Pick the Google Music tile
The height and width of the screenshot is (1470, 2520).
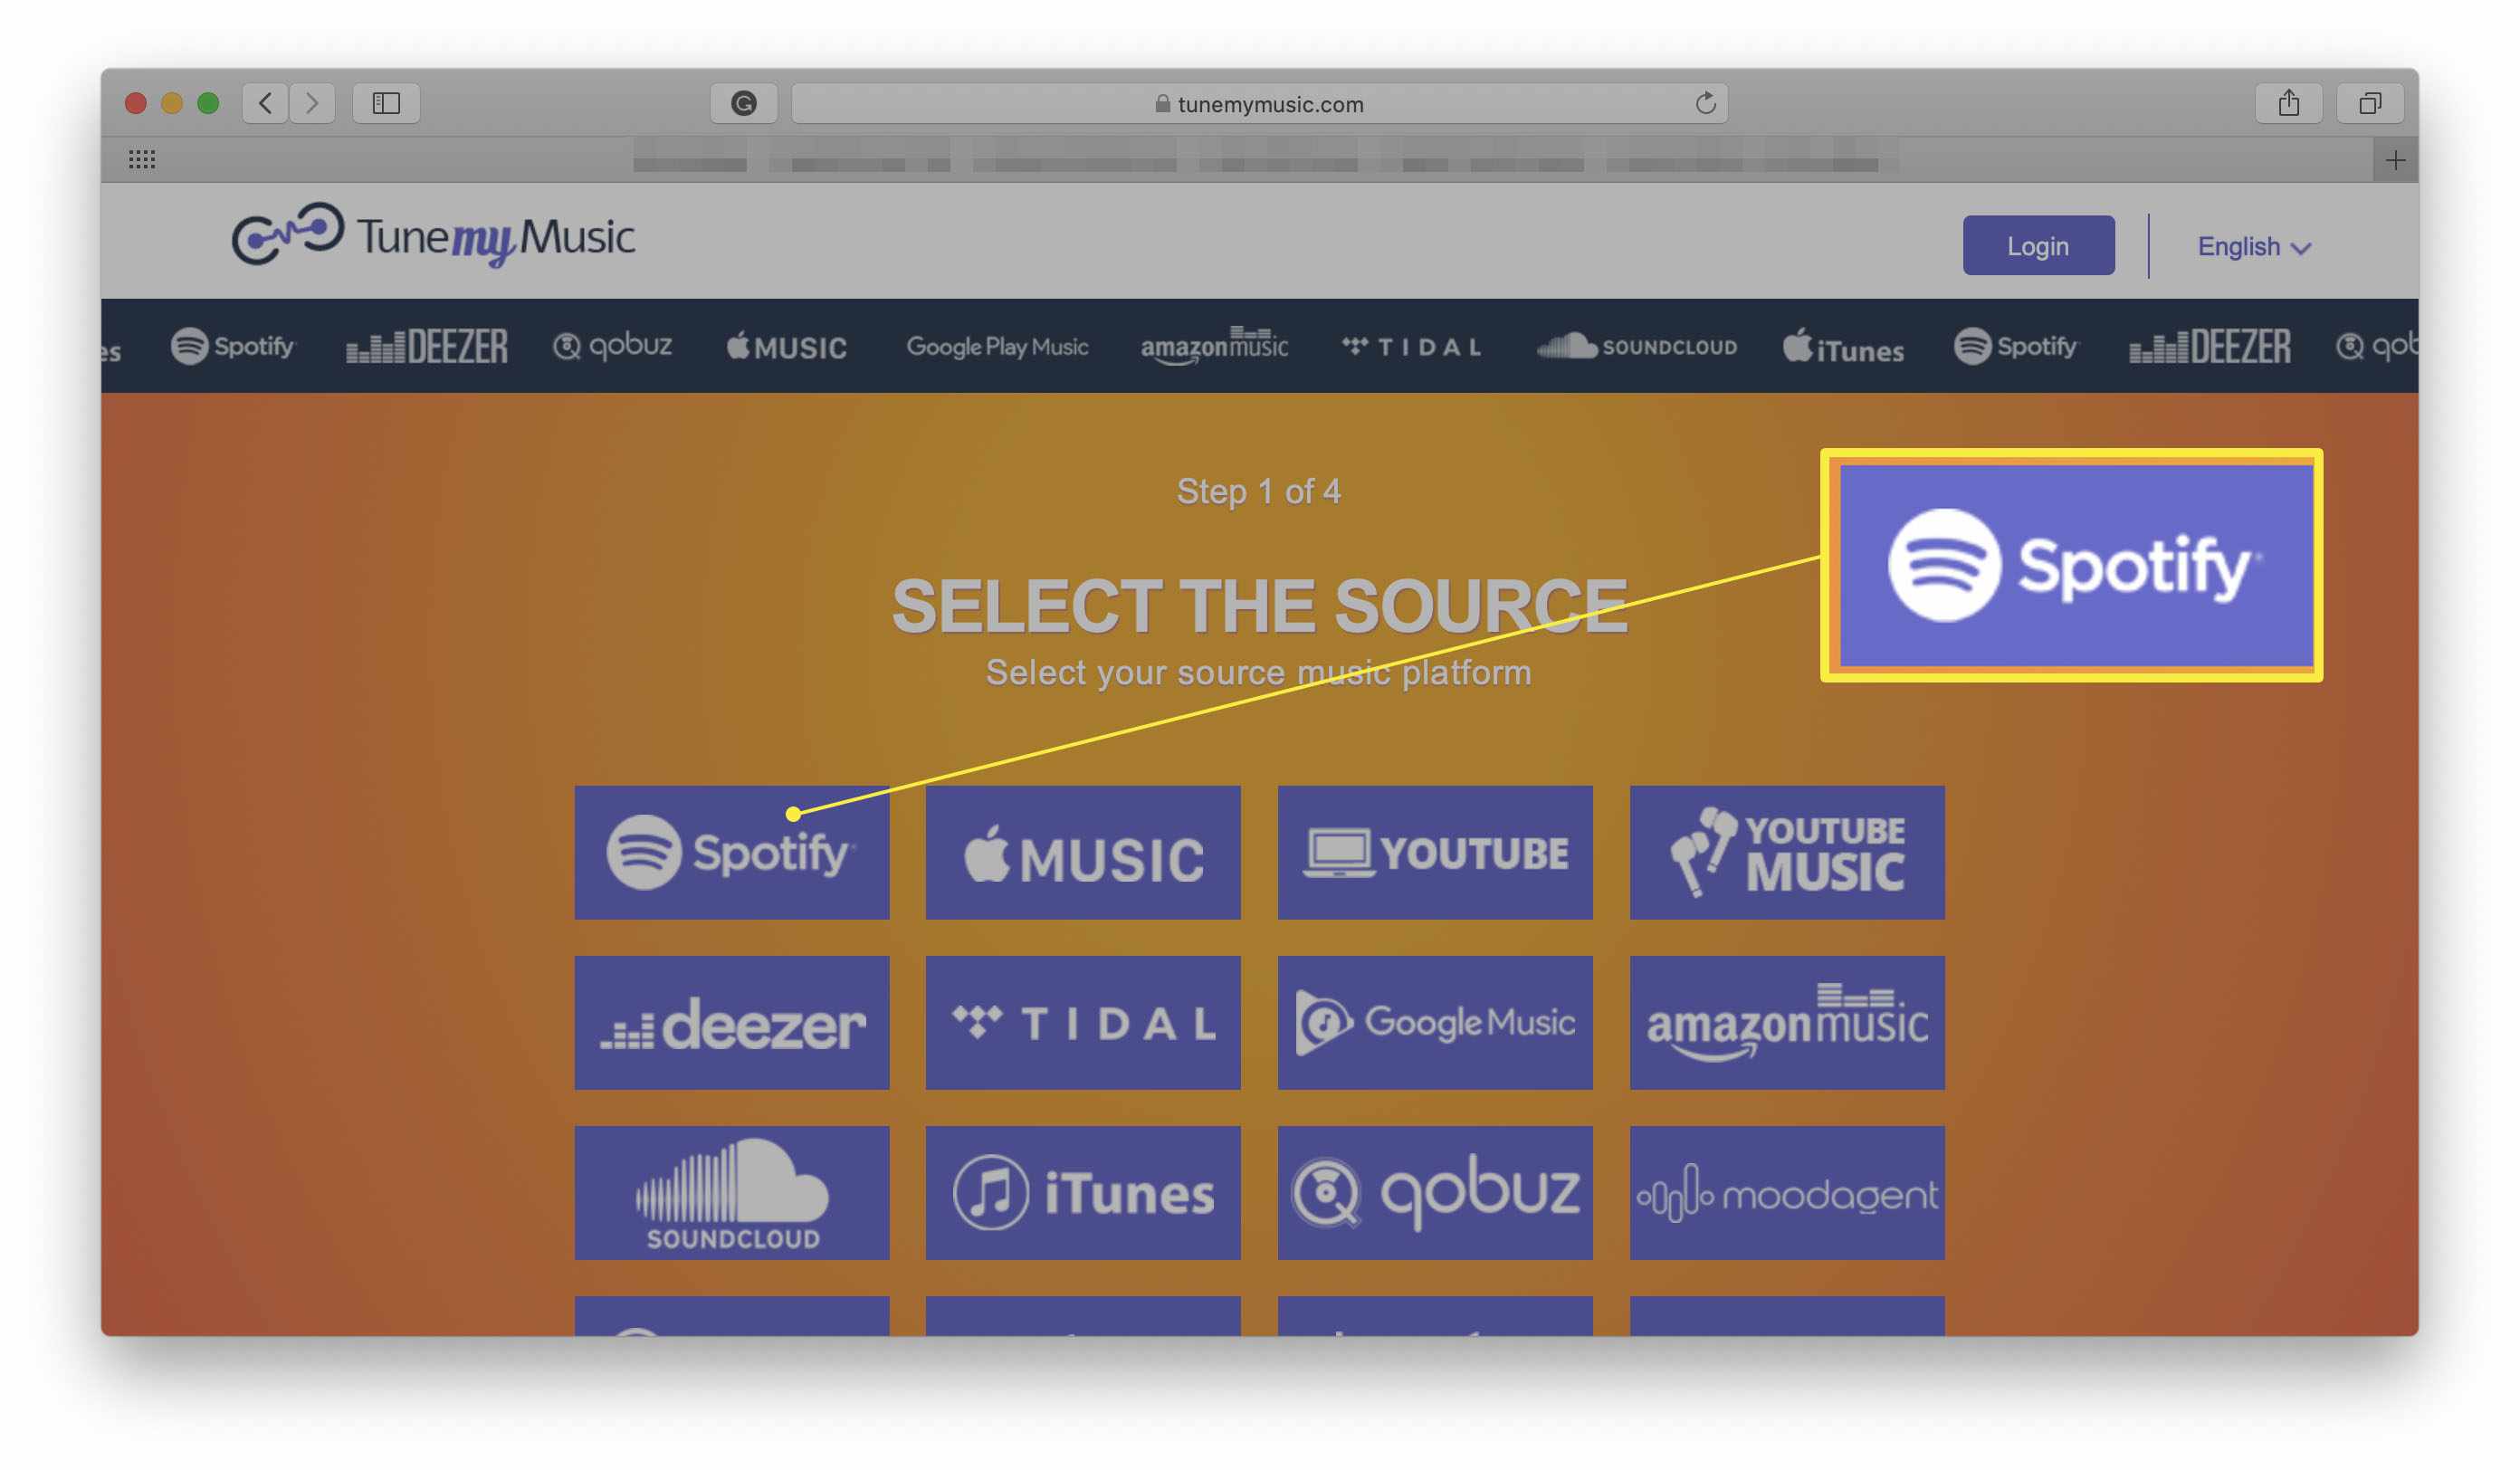pyautogui.click(x=1435, y=1022)
